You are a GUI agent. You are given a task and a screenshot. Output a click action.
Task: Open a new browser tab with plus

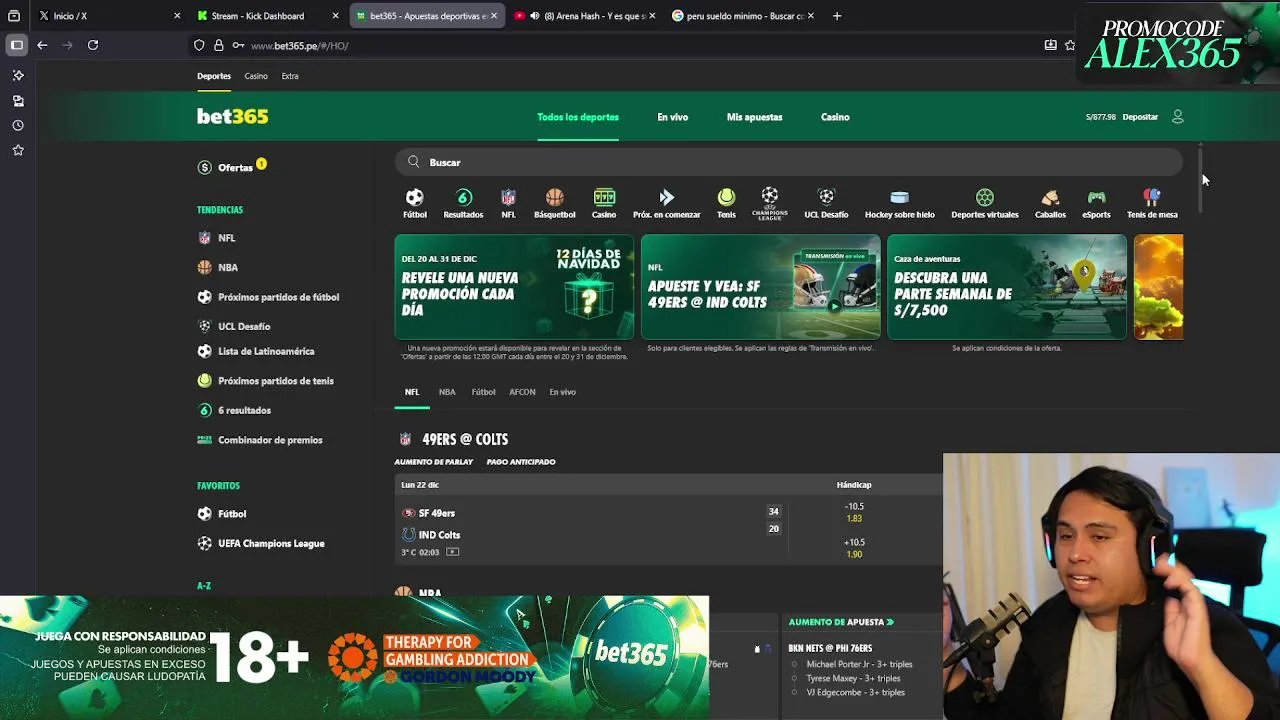837,16
